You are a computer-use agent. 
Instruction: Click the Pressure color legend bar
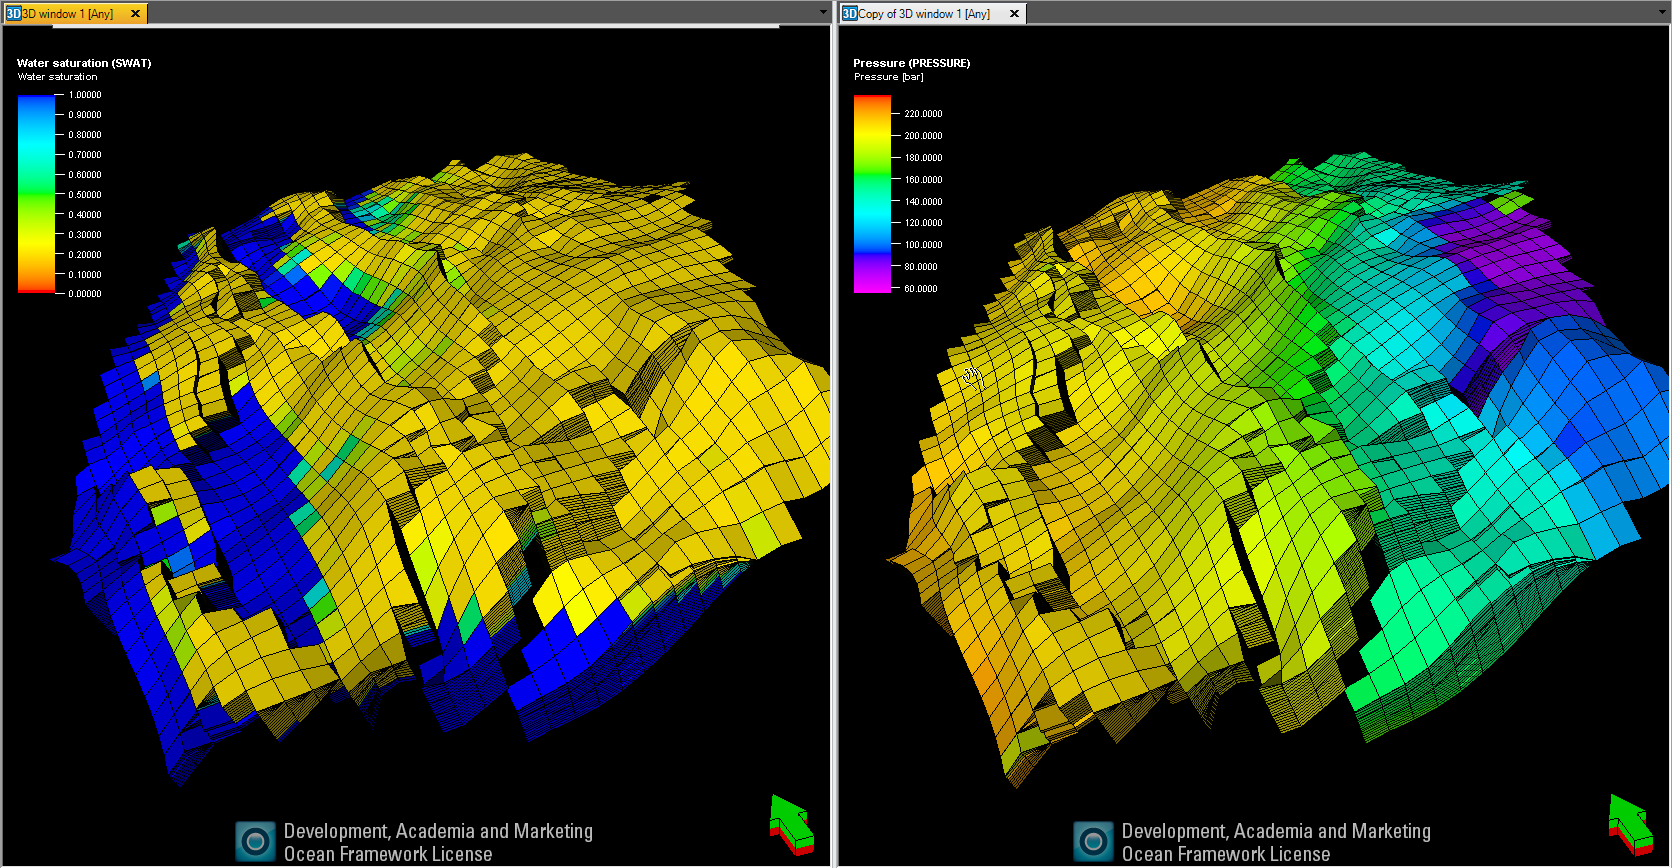click(x=872, y=194)
